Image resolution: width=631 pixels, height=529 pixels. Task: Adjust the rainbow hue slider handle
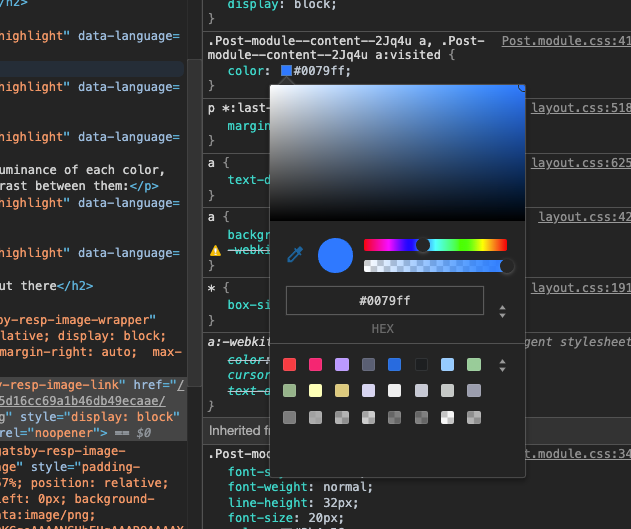tap(423, 245)
